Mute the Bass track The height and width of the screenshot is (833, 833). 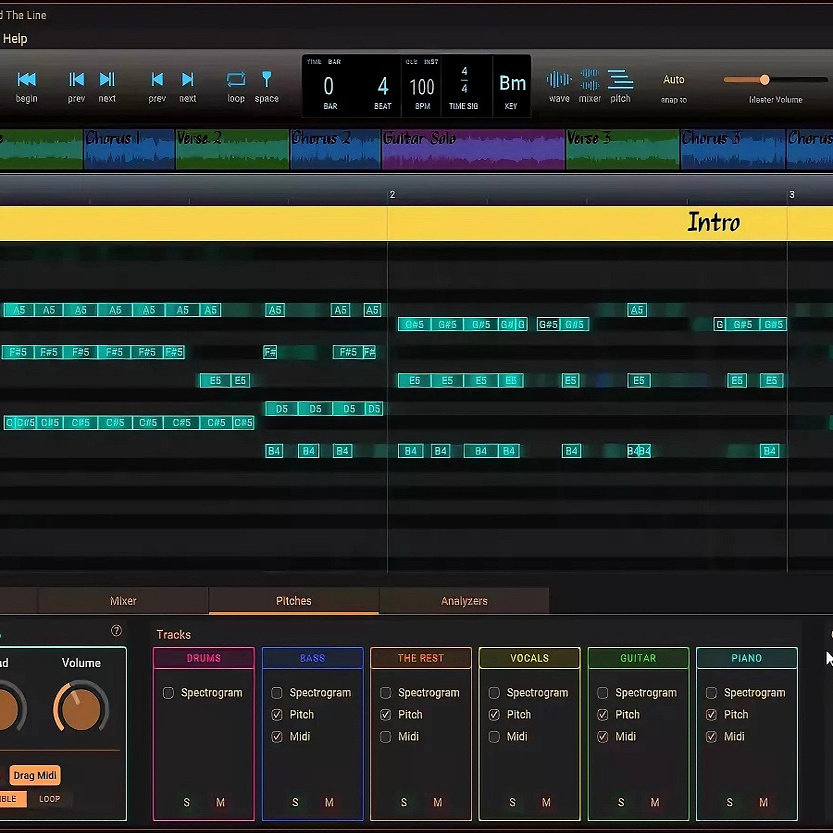(329, 802)
